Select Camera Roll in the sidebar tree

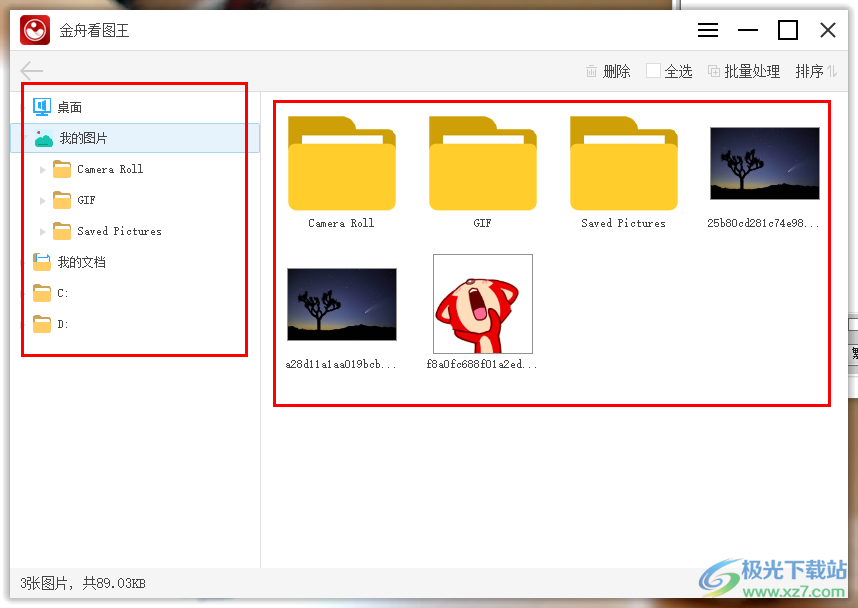pos(110,169)
